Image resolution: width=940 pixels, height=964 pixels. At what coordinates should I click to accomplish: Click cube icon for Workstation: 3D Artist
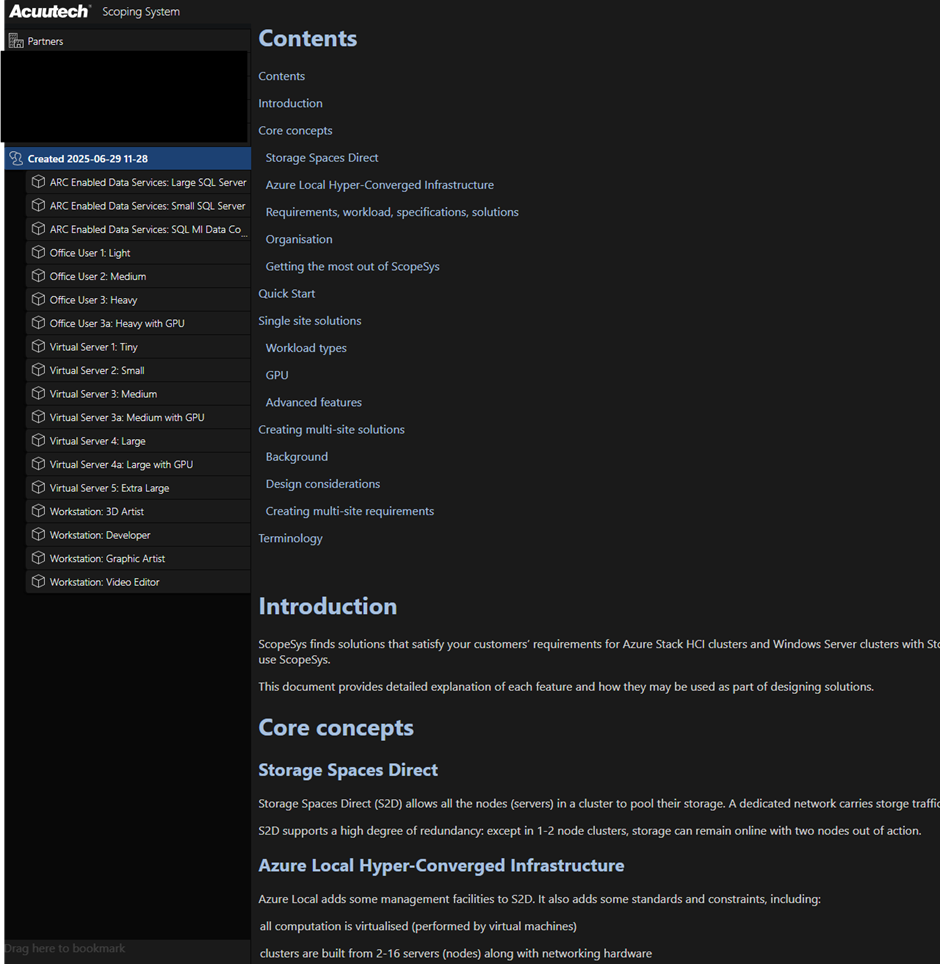pos(38,511)
